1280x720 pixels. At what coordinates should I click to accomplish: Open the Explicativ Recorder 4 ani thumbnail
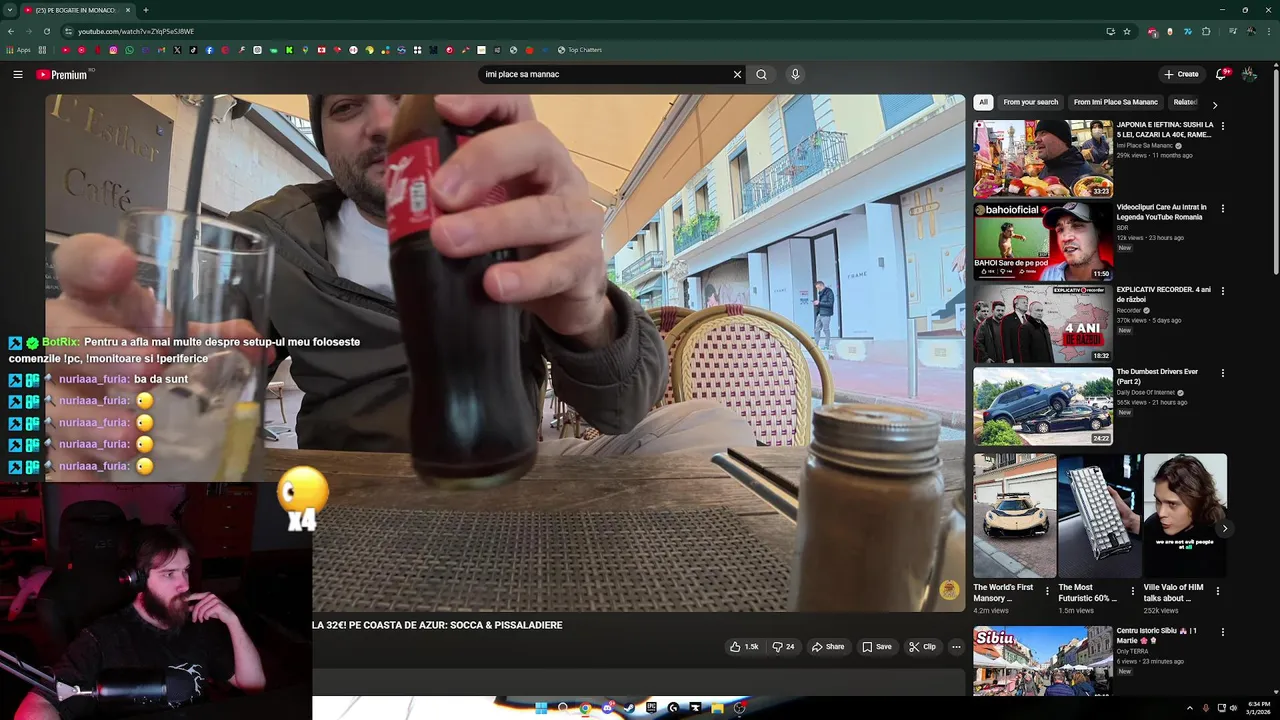(x=1043, y=323)
